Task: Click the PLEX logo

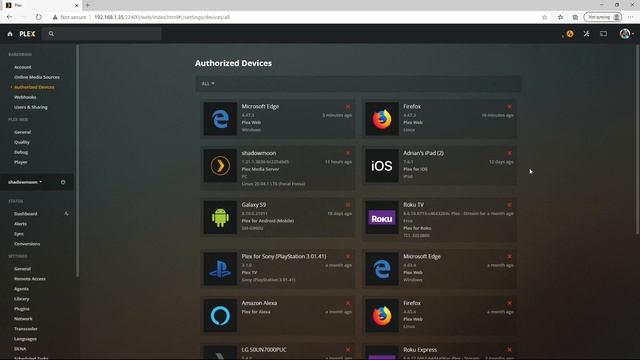Action: (x=27, y=34)
